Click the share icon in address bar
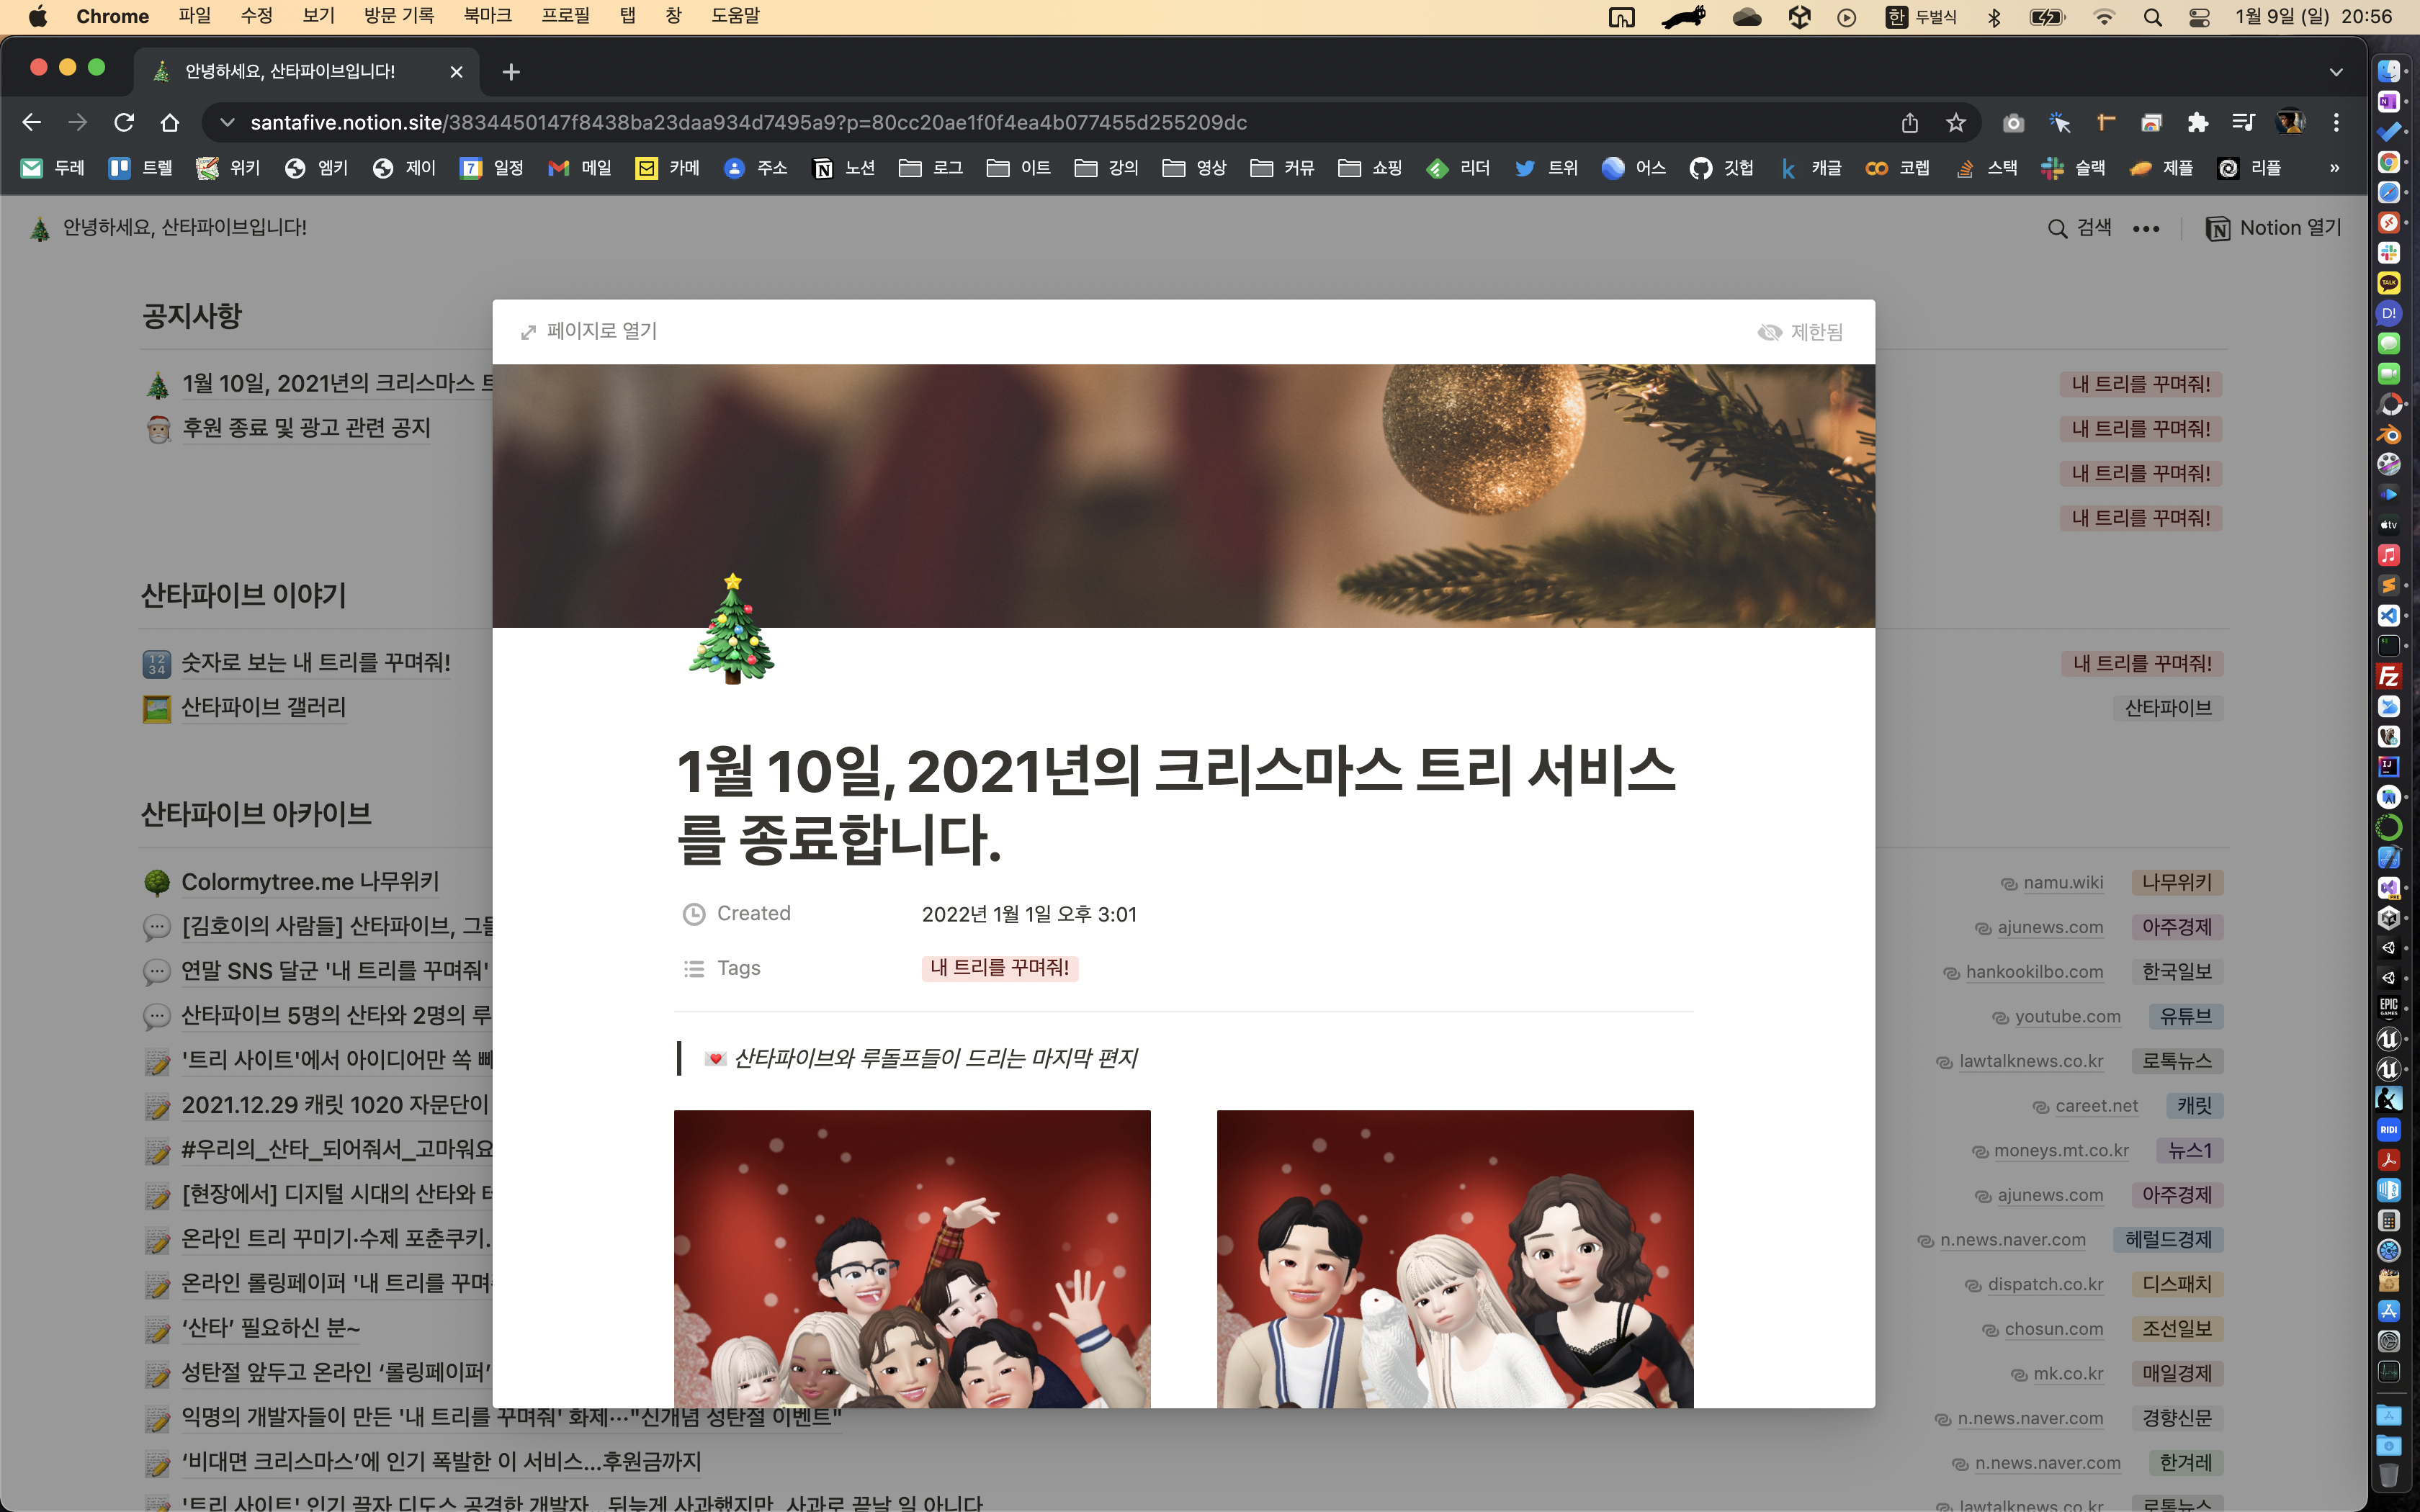 click(1910, 123)
